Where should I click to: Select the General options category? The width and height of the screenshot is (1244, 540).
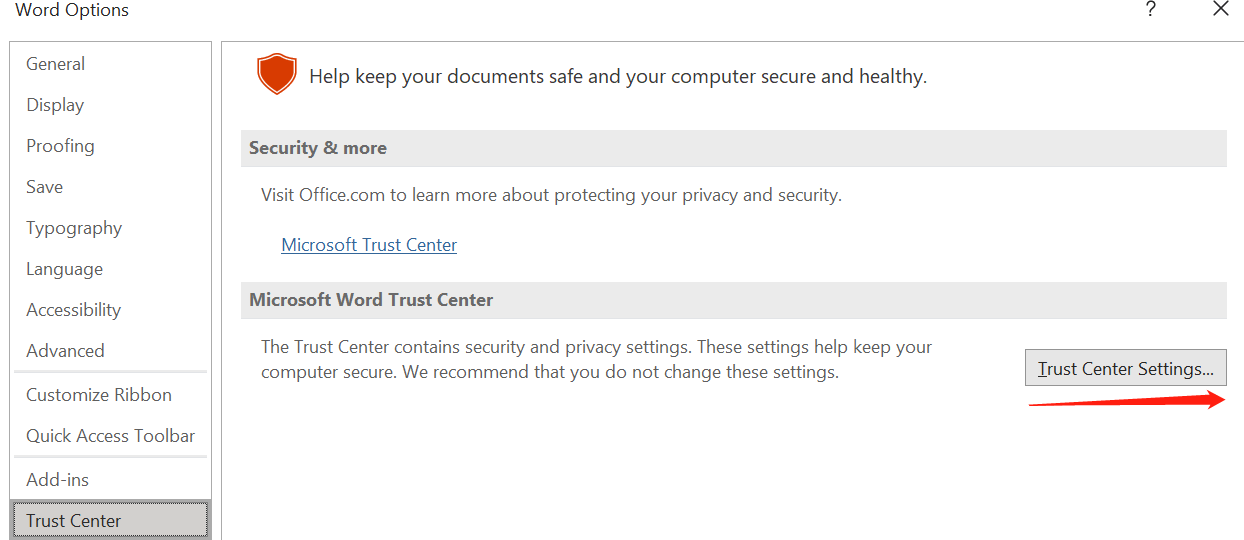coord(56,64)
